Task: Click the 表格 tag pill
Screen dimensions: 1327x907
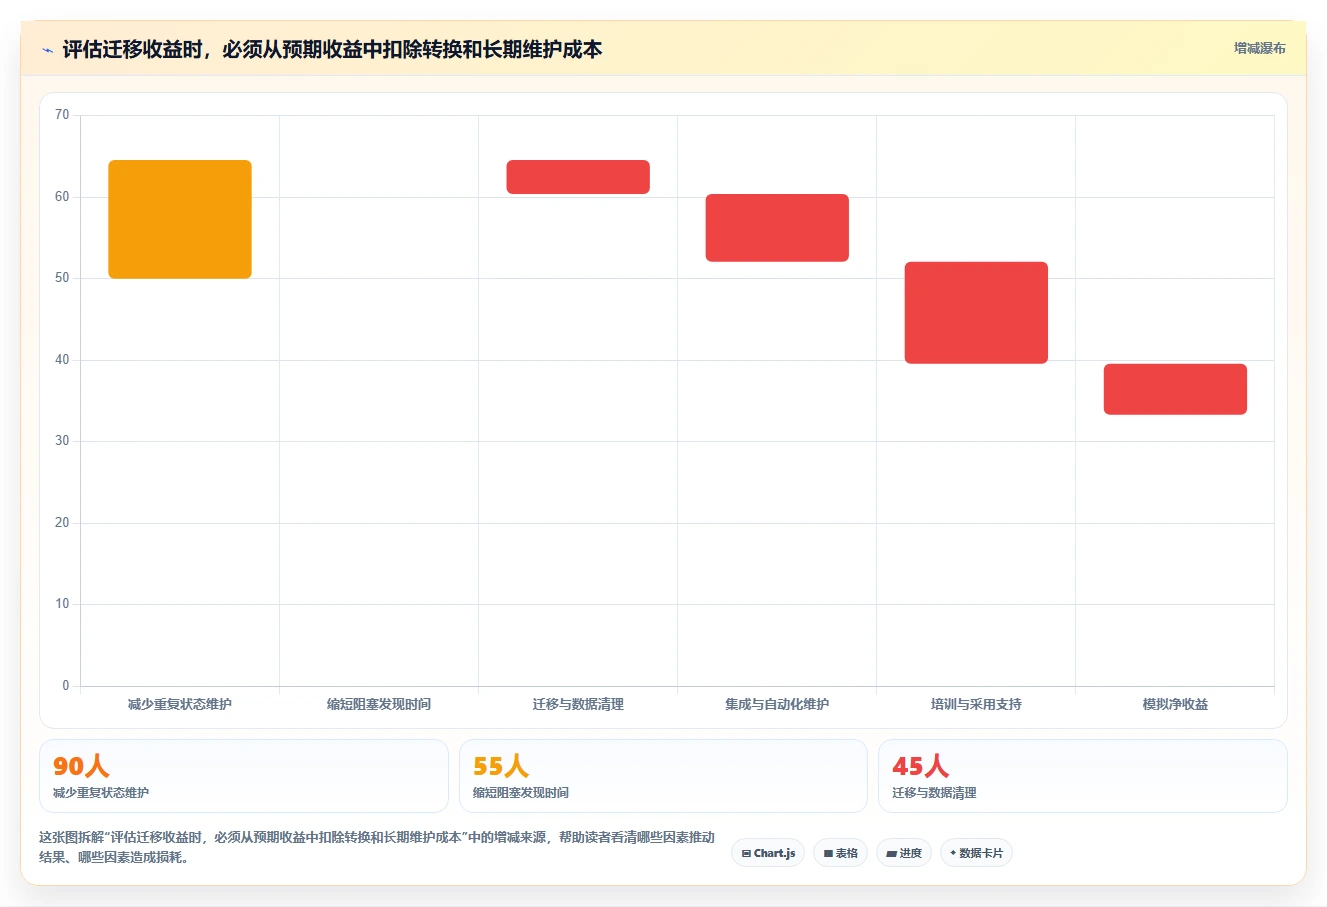Action: 840,853
